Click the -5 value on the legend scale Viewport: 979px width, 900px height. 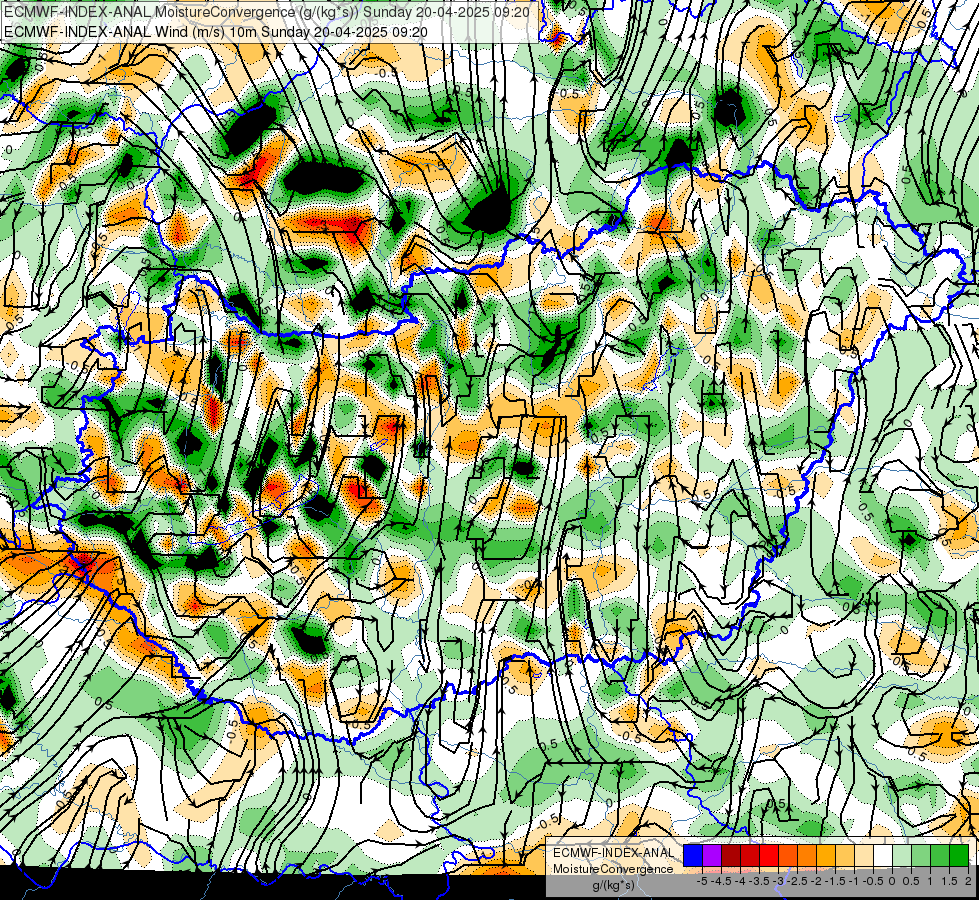click(702, 881)
